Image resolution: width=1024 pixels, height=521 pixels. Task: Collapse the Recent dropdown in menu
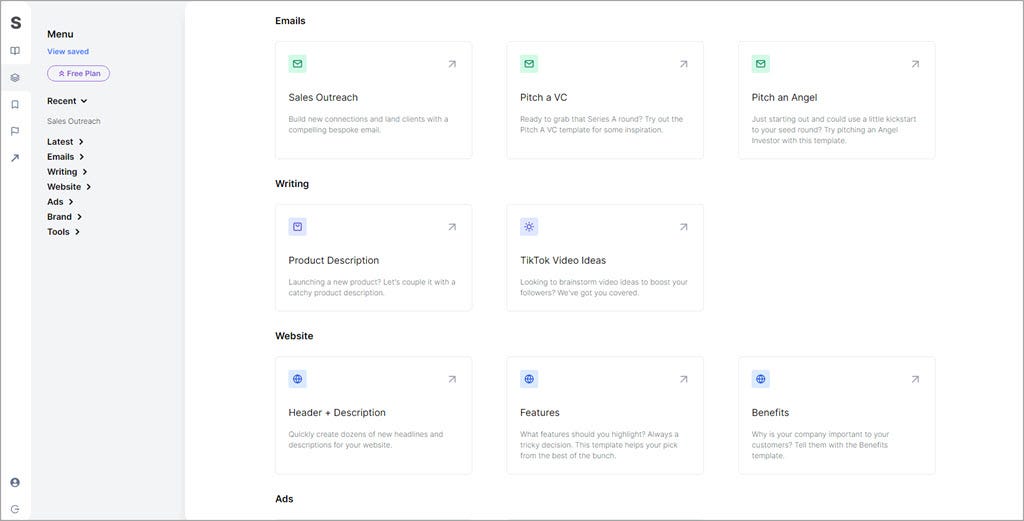[67, 101]
